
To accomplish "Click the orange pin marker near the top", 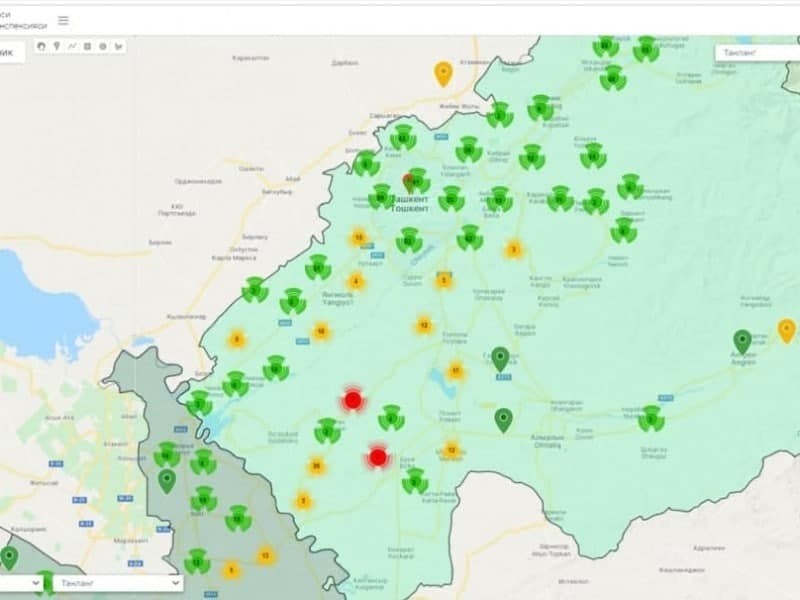I will (443, 72).
